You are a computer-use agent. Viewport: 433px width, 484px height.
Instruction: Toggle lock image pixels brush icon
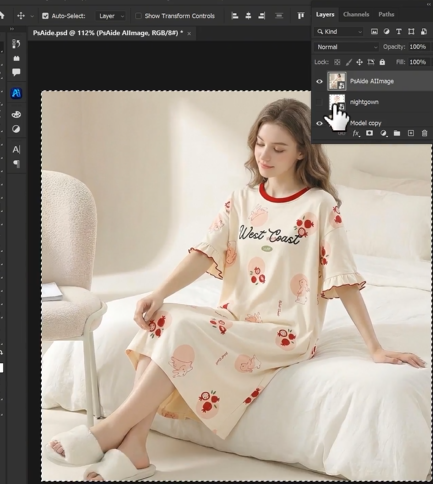point(349,62)
